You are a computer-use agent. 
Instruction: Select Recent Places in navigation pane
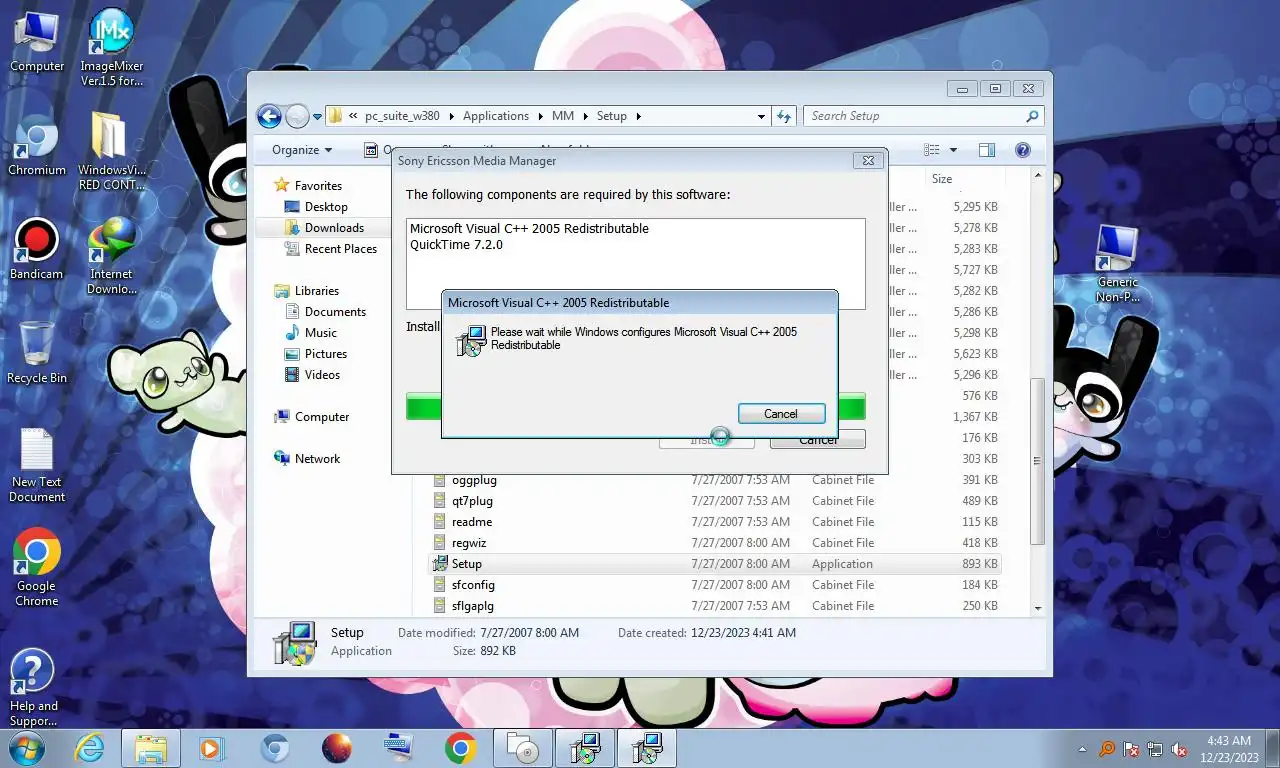coord(341,249)
